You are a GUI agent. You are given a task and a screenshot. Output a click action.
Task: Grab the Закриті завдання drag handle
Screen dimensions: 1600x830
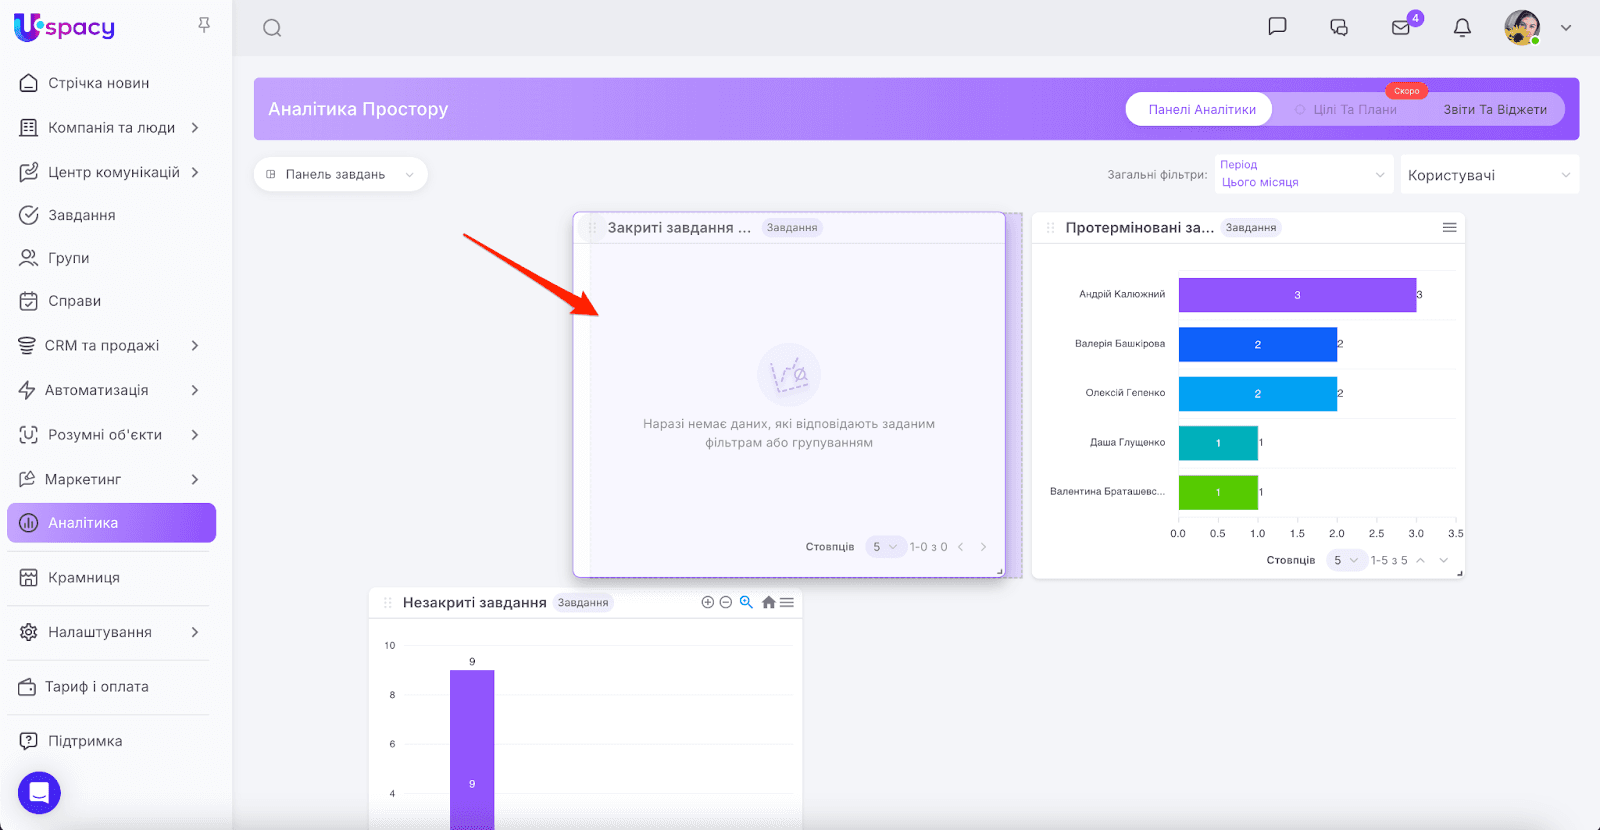(x=592, y=228)
